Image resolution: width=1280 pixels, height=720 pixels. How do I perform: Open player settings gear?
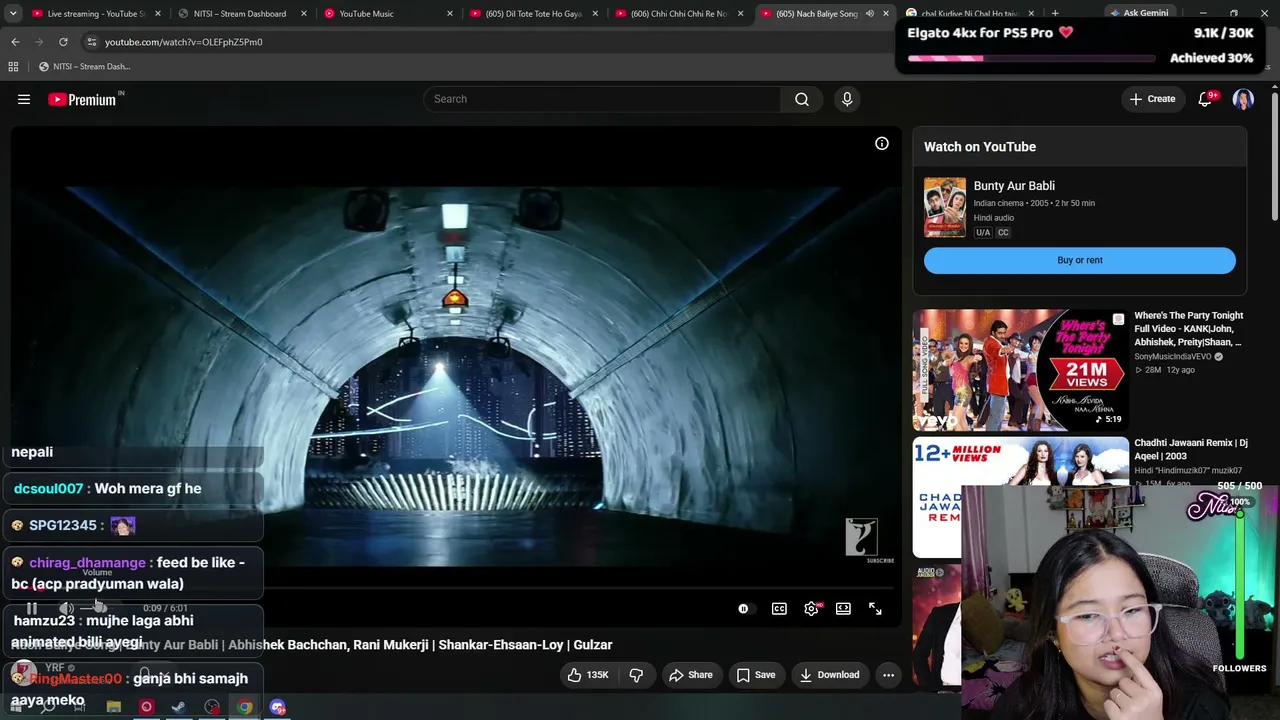coord(811,608)
